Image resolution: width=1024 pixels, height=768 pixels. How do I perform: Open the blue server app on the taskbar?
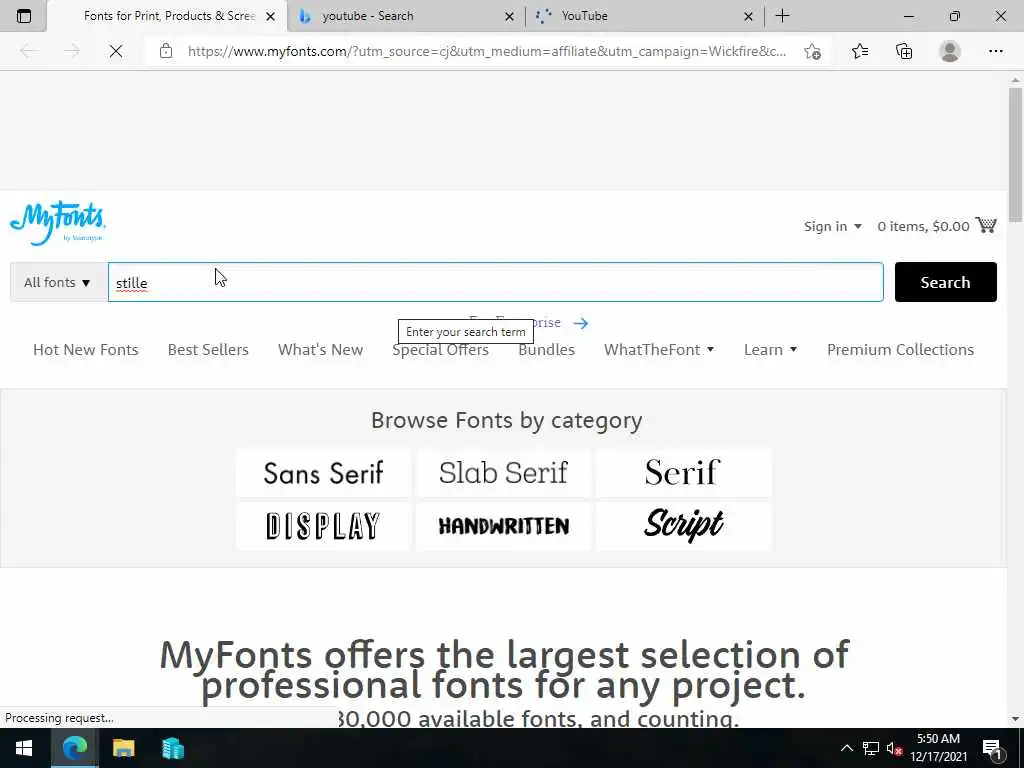[172, 748]
